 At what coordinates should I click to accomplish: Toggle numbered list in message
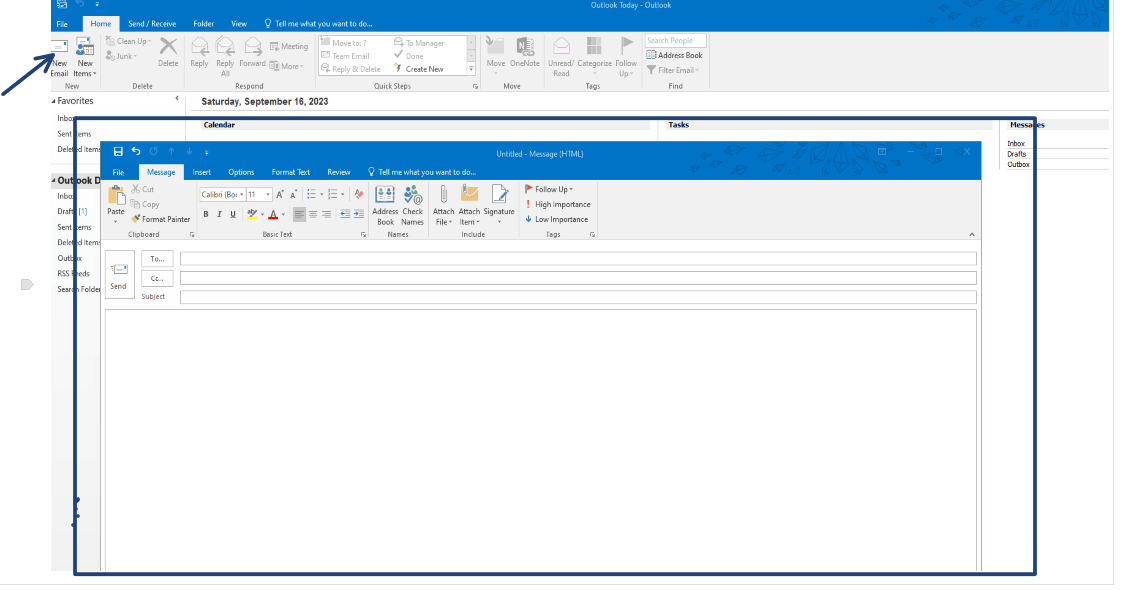(332, 195)
